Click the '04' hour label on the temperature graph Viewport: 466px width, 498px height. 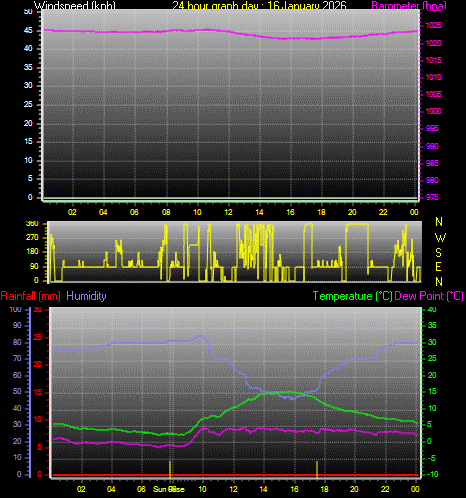[x=111, y=489]
